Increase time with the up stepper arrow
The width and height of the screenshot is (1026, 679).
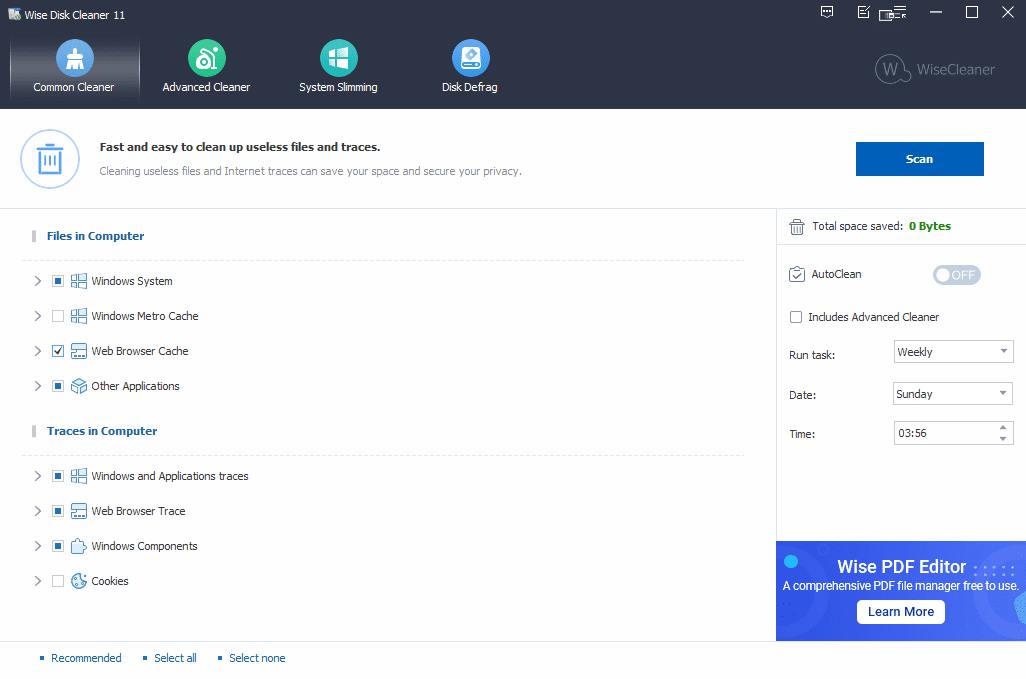1003,428
